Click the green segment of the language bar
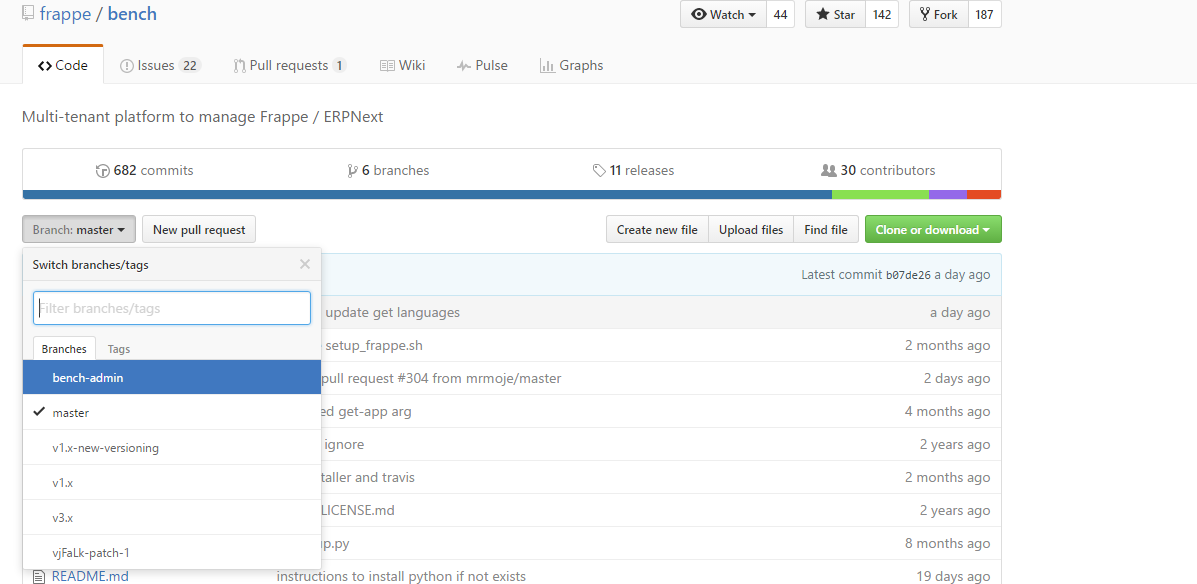1197x584 pixels. (880, 195)
